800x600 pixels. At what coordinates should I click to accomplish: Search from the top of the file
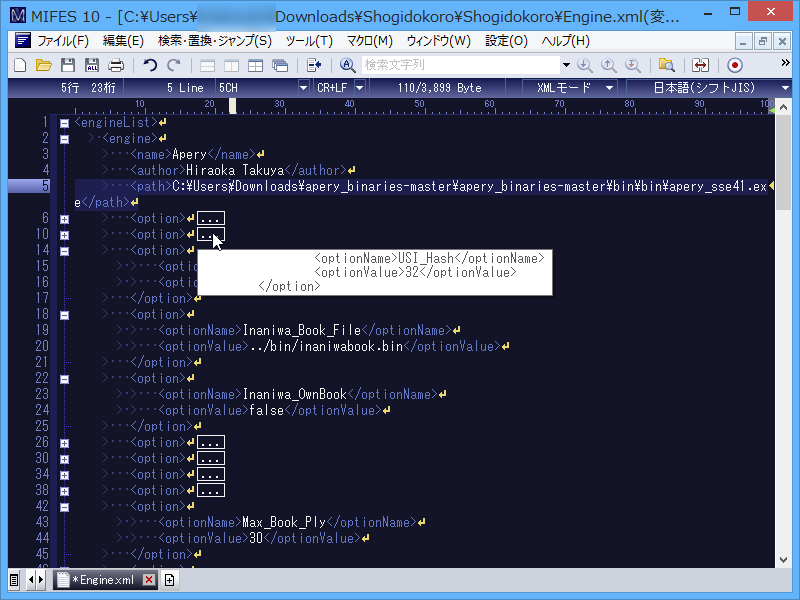633,65
